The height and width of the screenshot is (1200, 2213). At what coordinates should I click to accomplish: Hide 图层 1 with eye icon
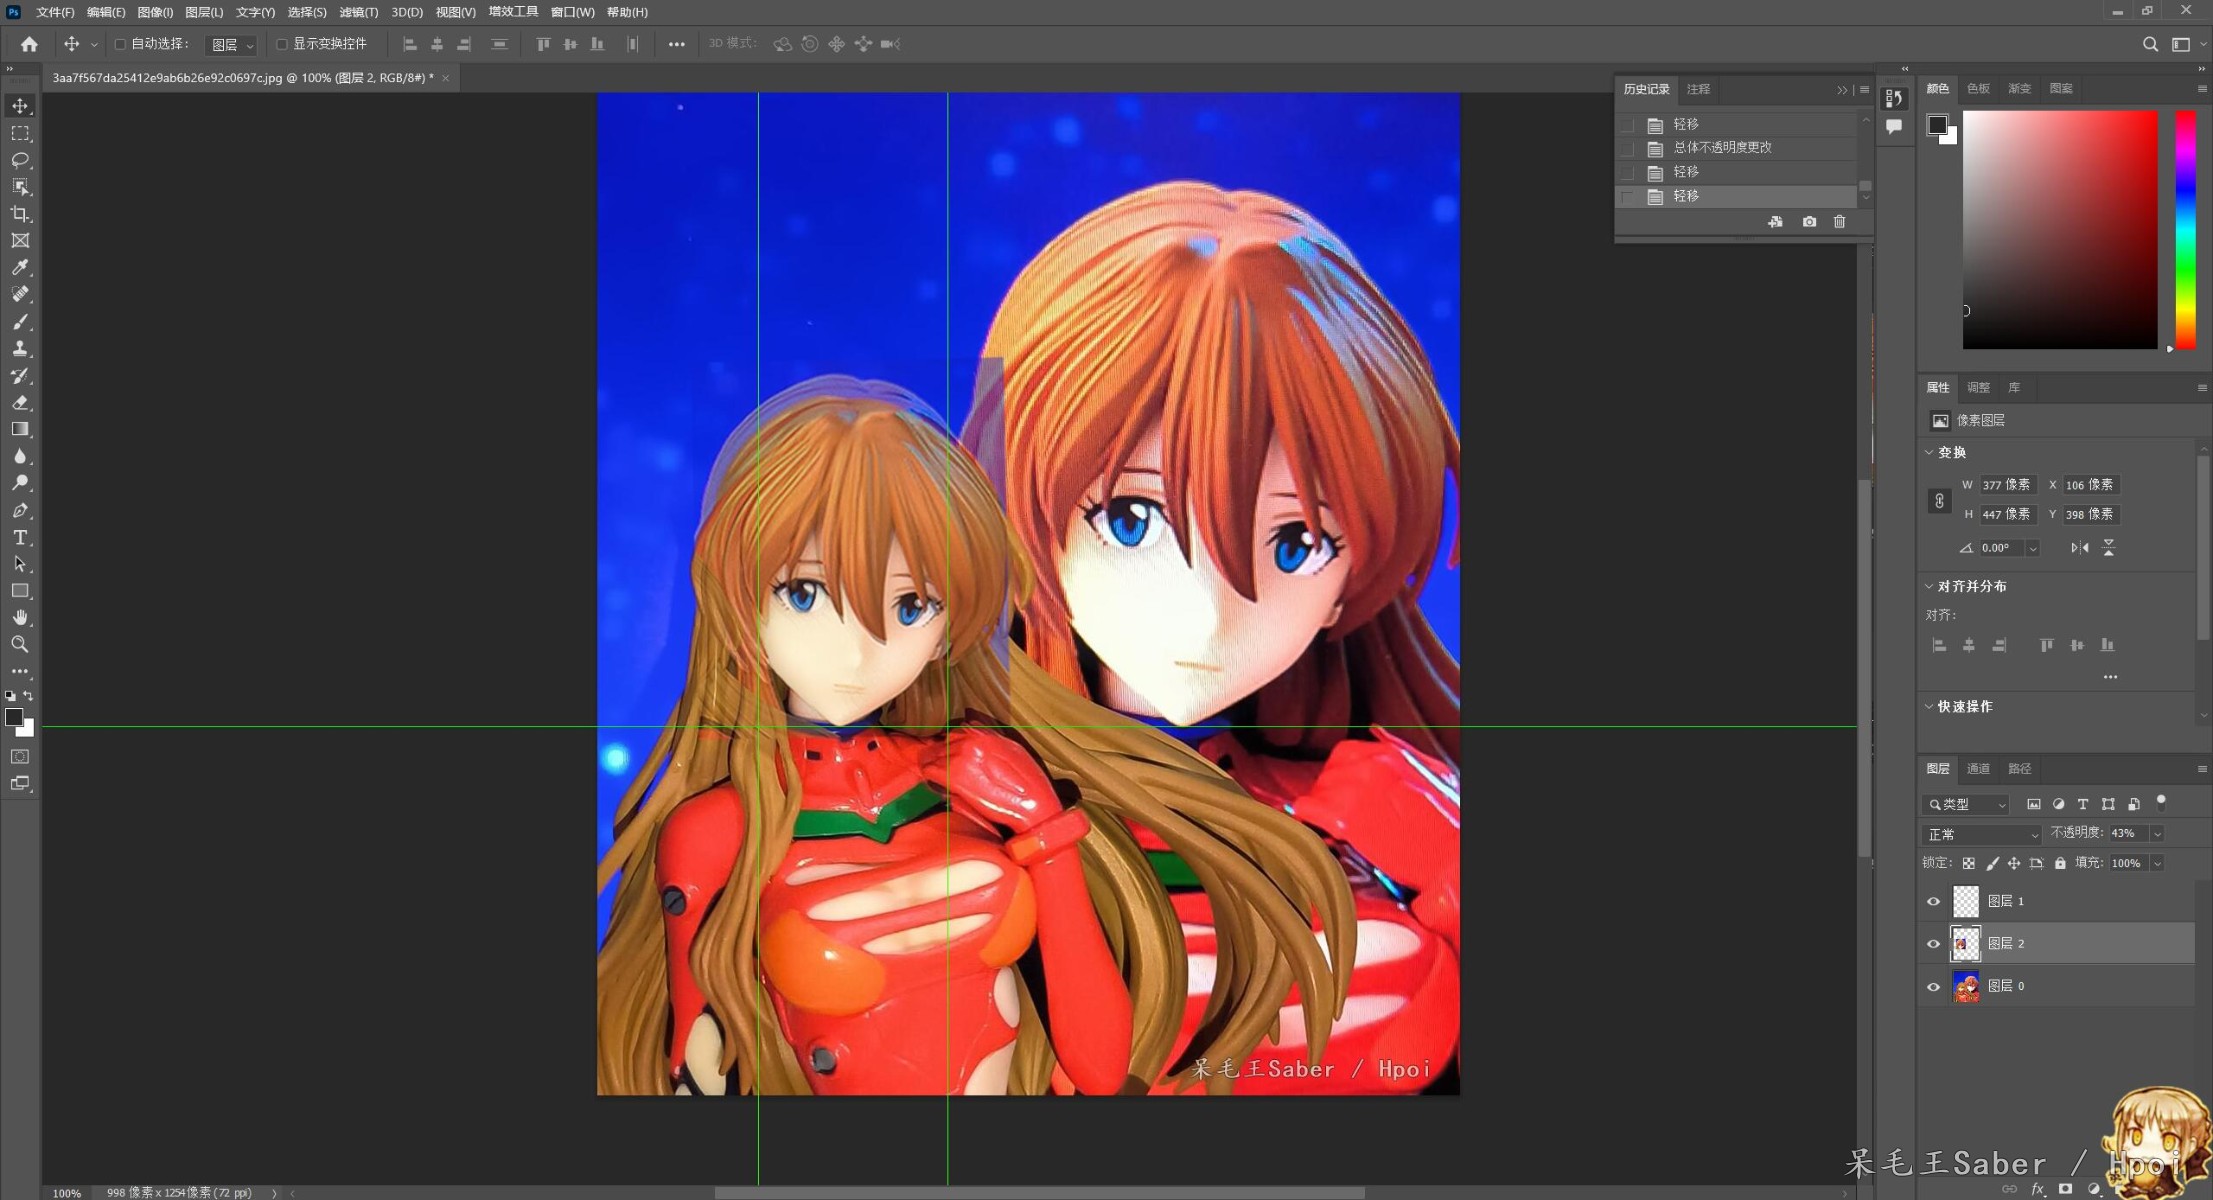[x=1933, y=901]
